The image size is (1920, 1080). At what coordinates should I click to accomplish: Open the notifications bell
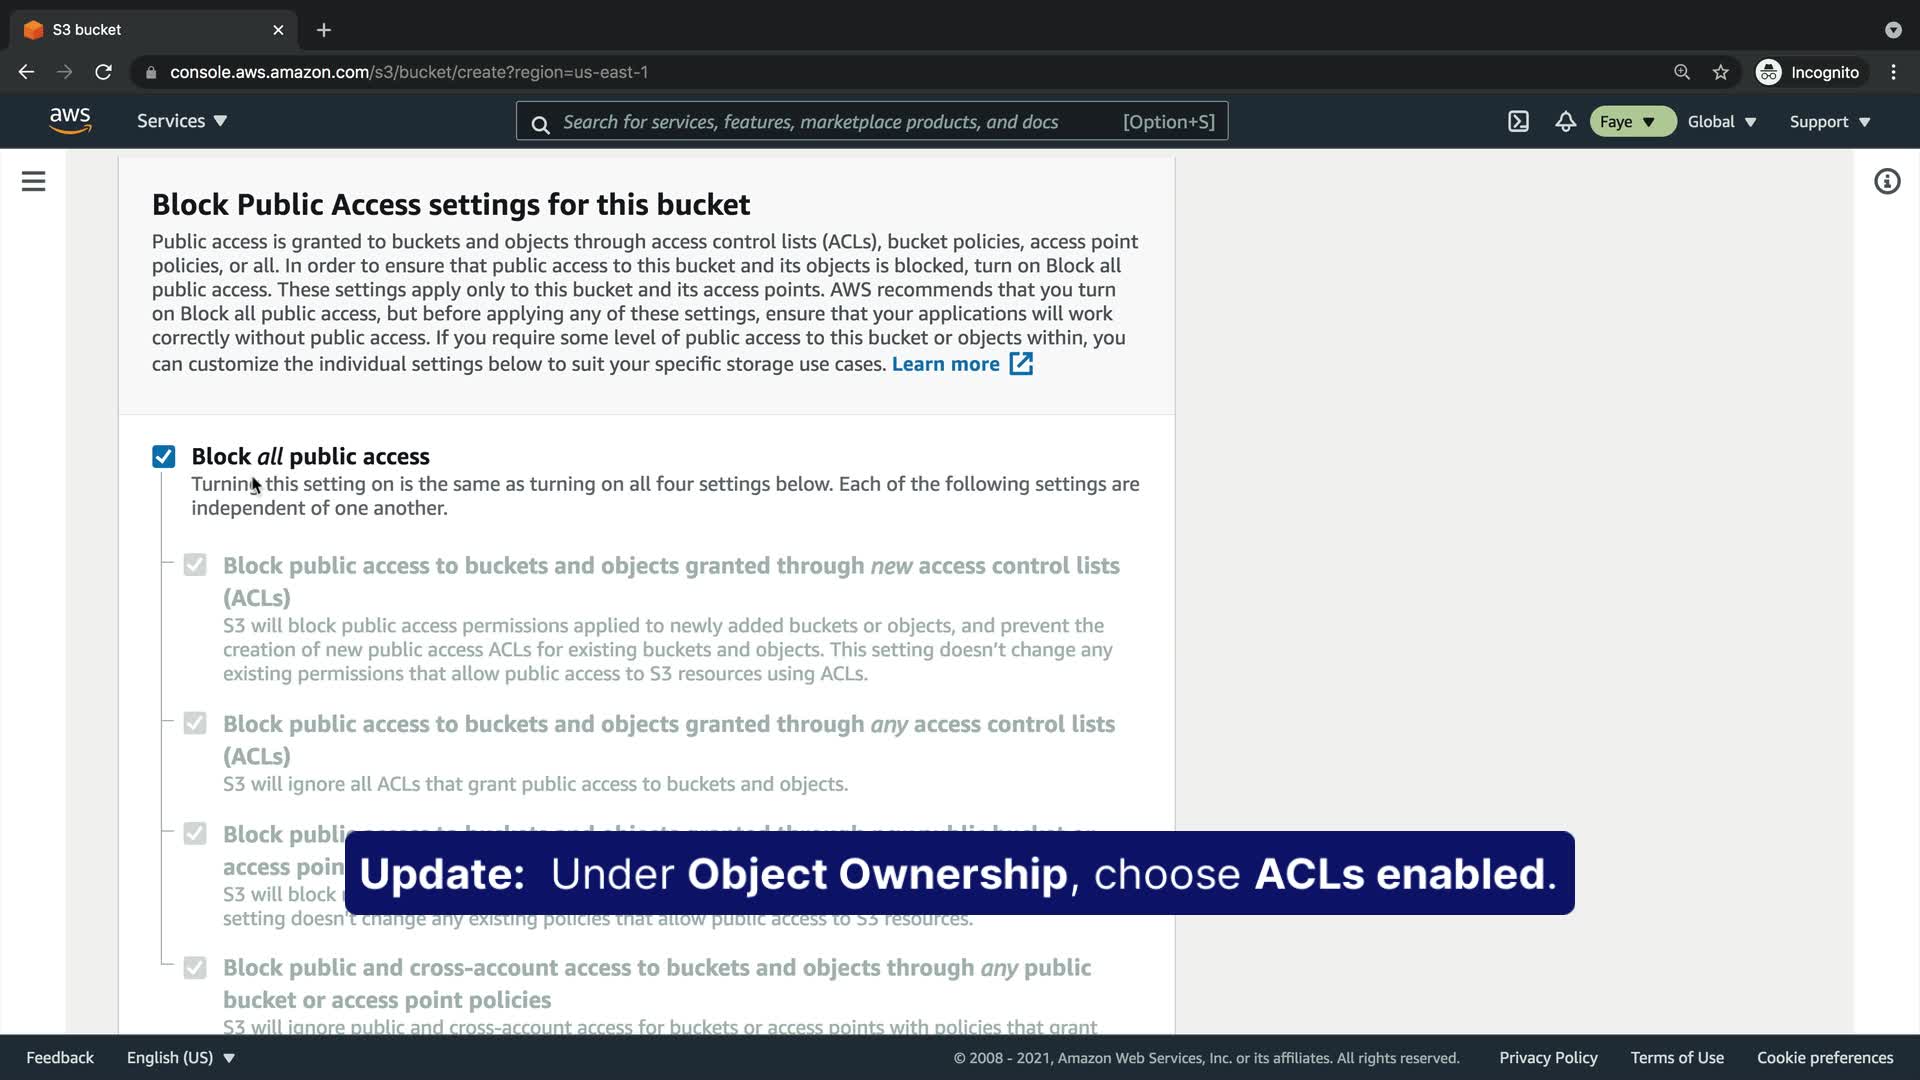1565,122
